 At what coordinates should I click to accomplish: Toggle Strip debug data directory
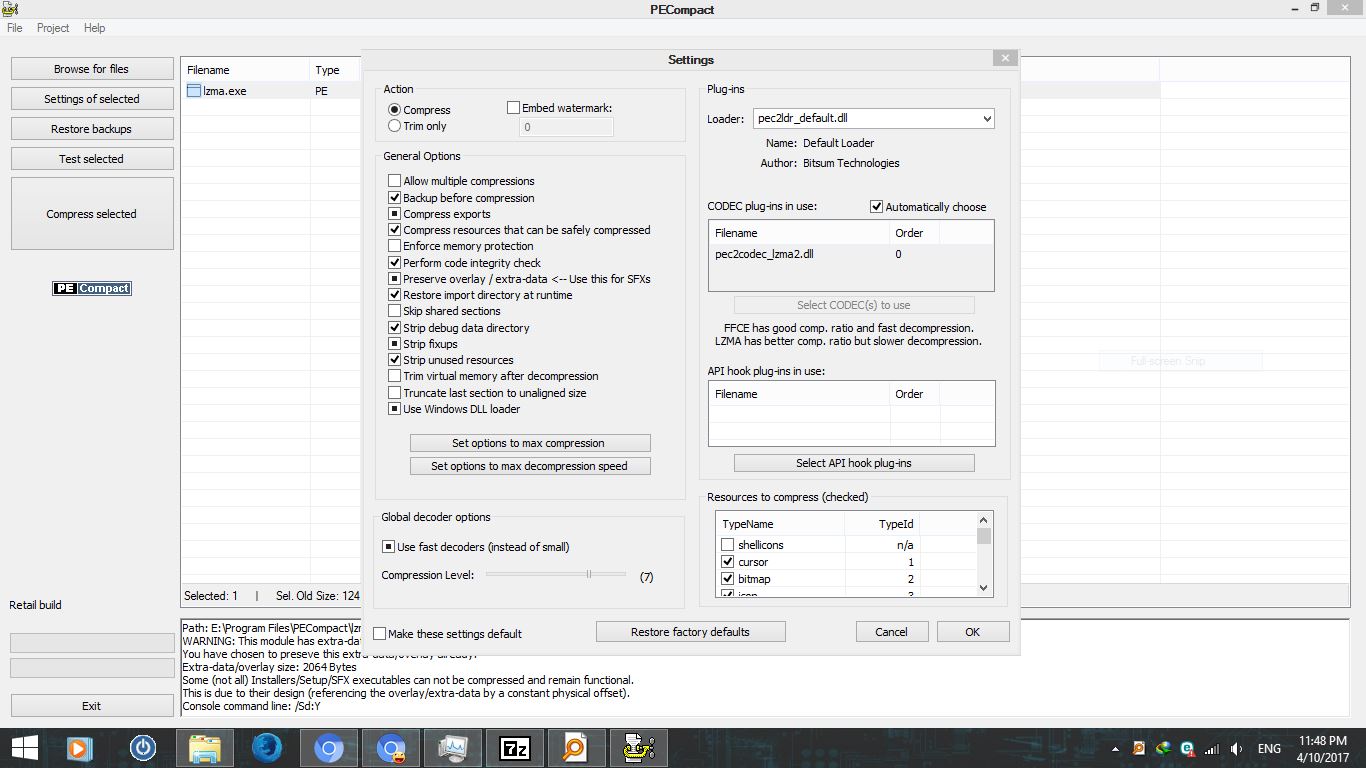pos(394,328)
